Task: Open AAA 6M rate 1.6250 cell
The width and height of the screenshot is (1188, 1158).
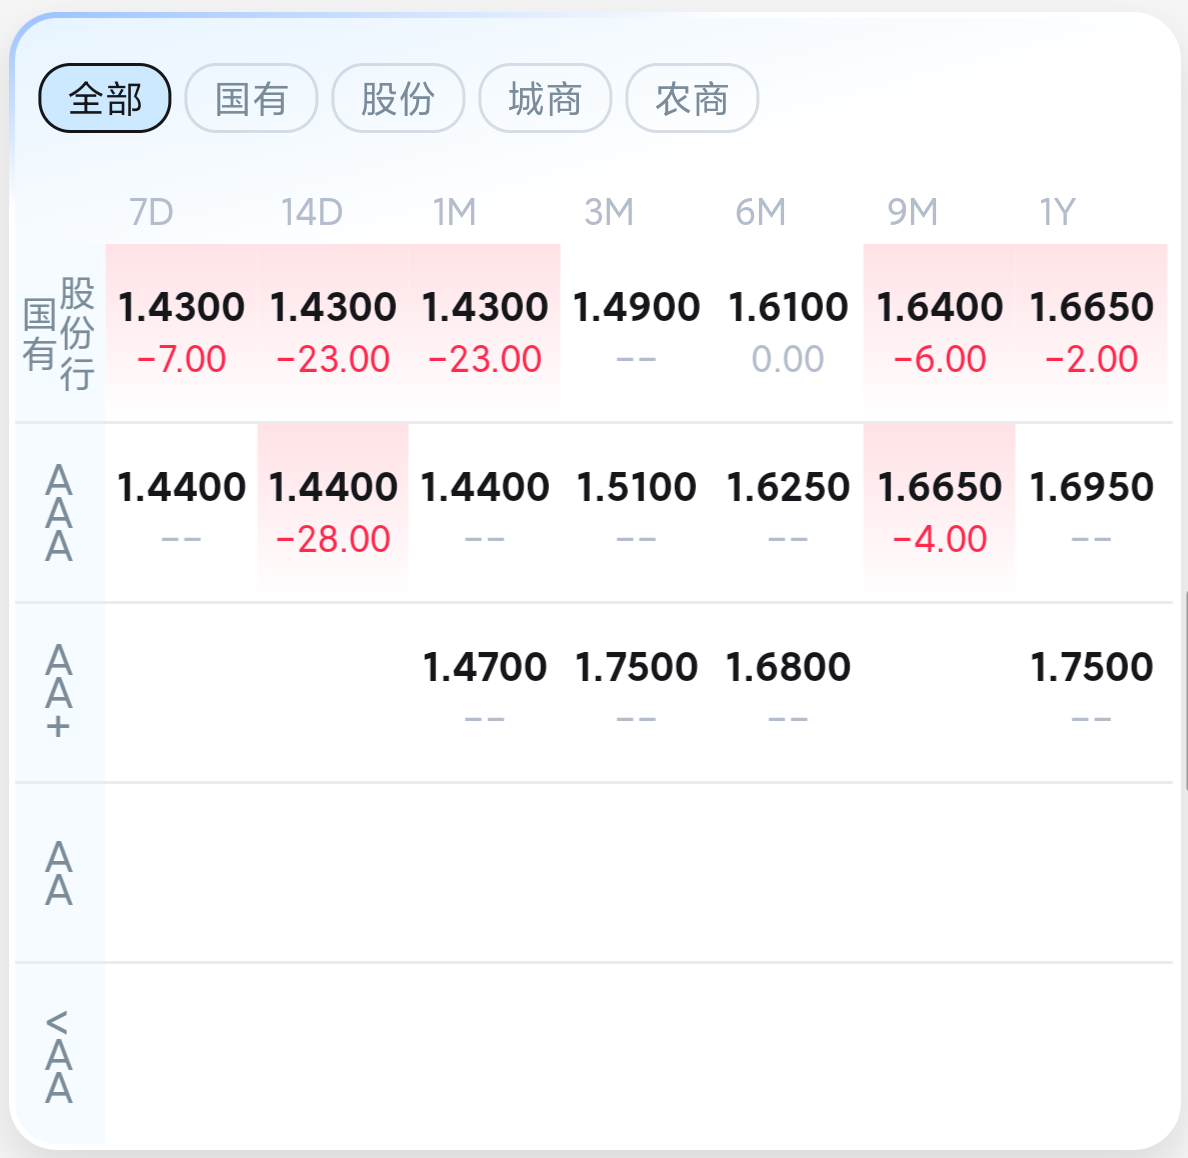Action: coord(788,512)
